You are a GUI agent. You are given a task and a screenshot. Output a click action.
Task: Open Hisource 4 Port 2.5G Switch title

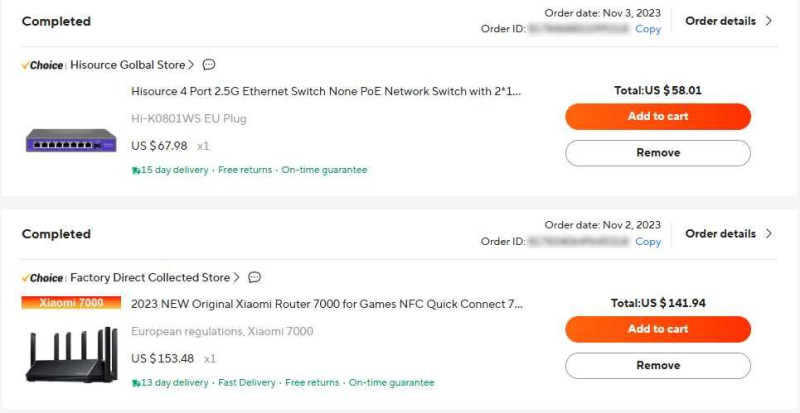(x=327, y=91)
